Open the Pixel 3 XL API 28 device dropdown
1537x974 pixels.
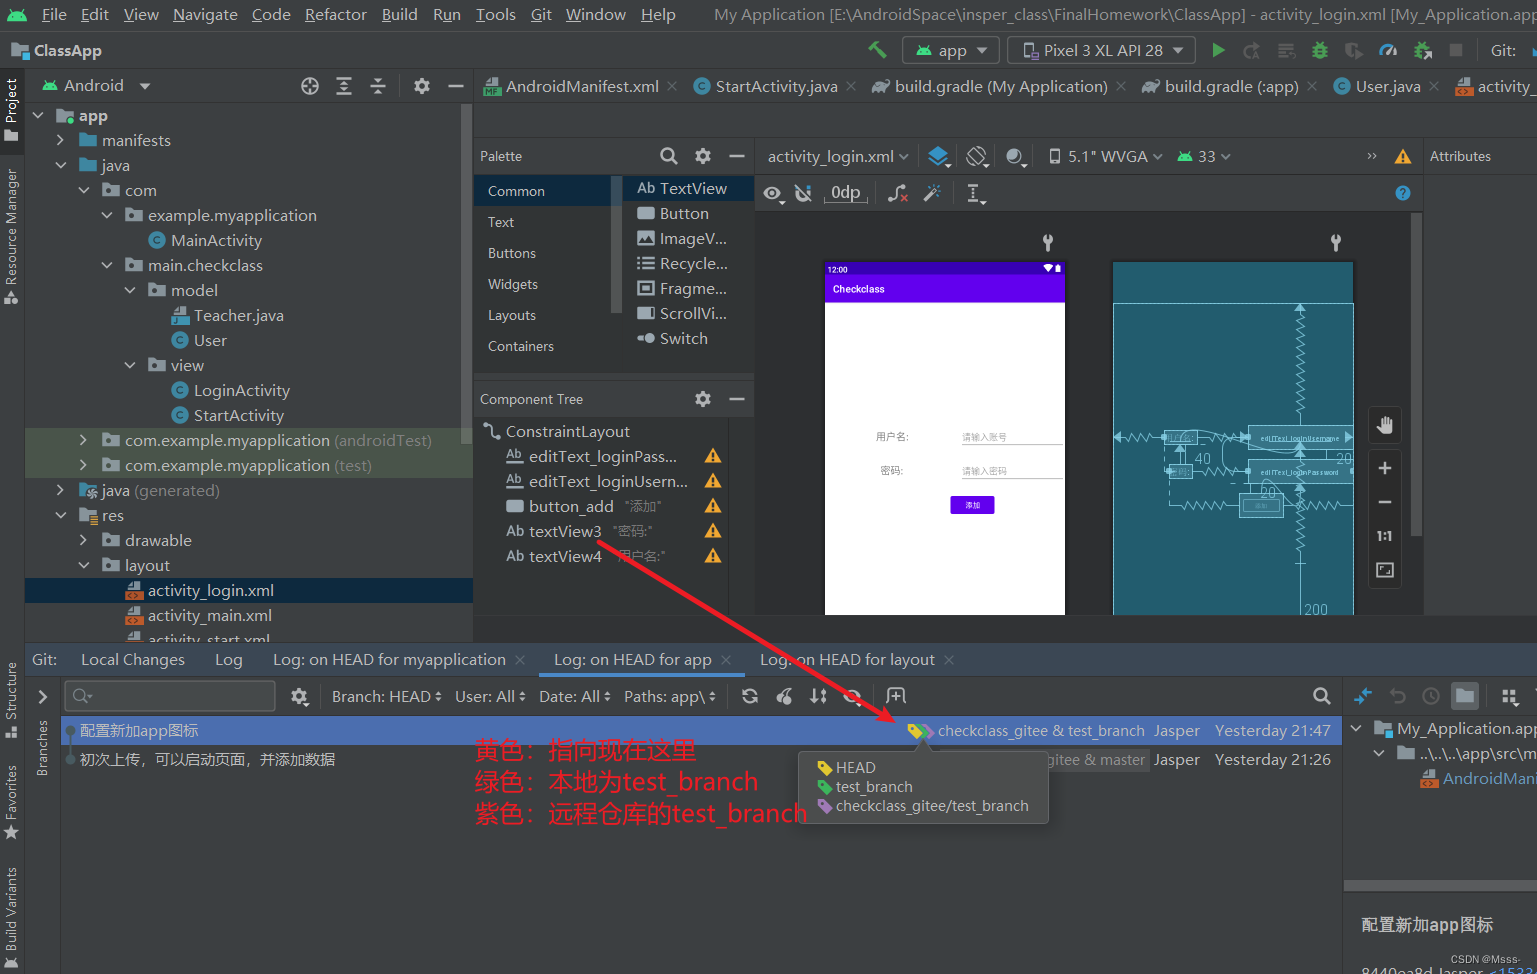pos(1101,50)
